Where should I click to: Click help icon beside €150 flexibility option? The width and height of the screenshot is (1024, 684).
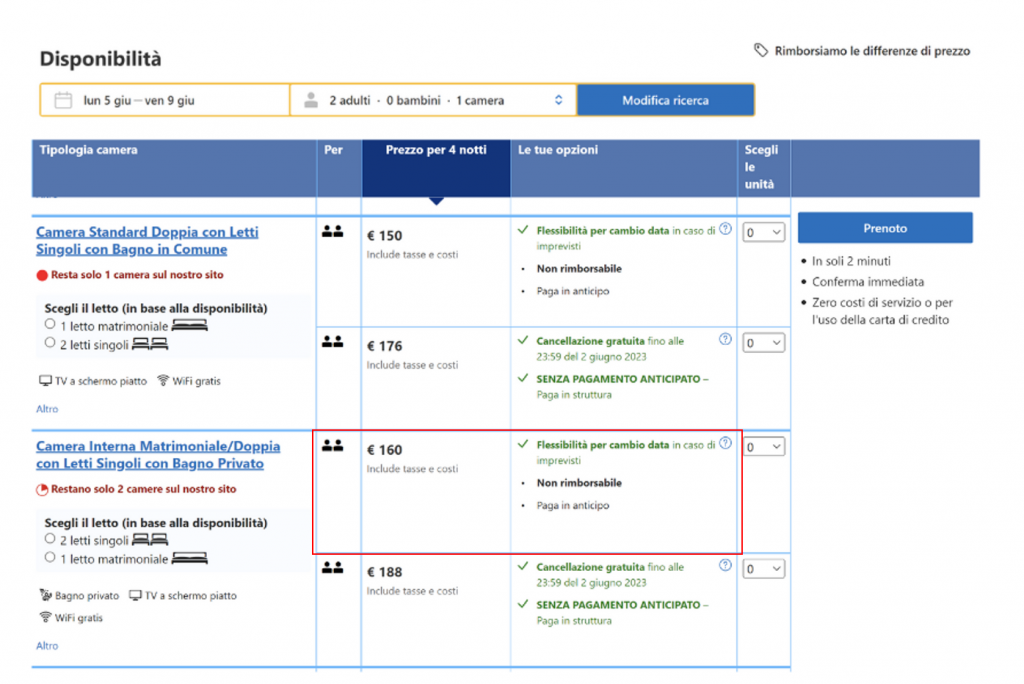pyautogui.click(x=725, y=229)
